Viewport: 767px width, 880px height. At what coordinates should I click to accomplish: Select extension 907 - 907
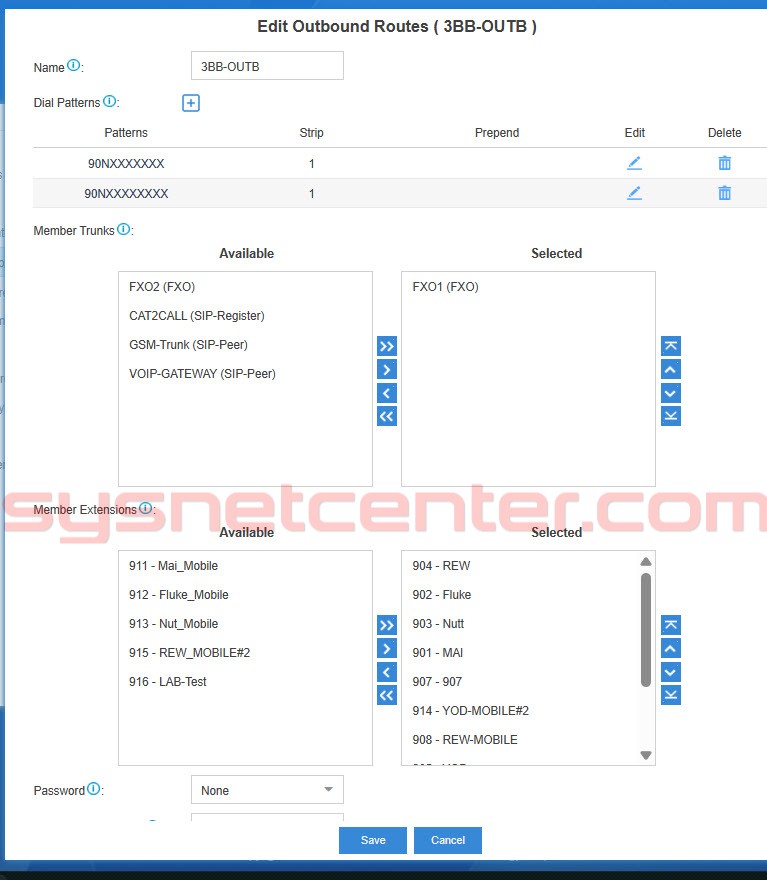tap(437, 682)
